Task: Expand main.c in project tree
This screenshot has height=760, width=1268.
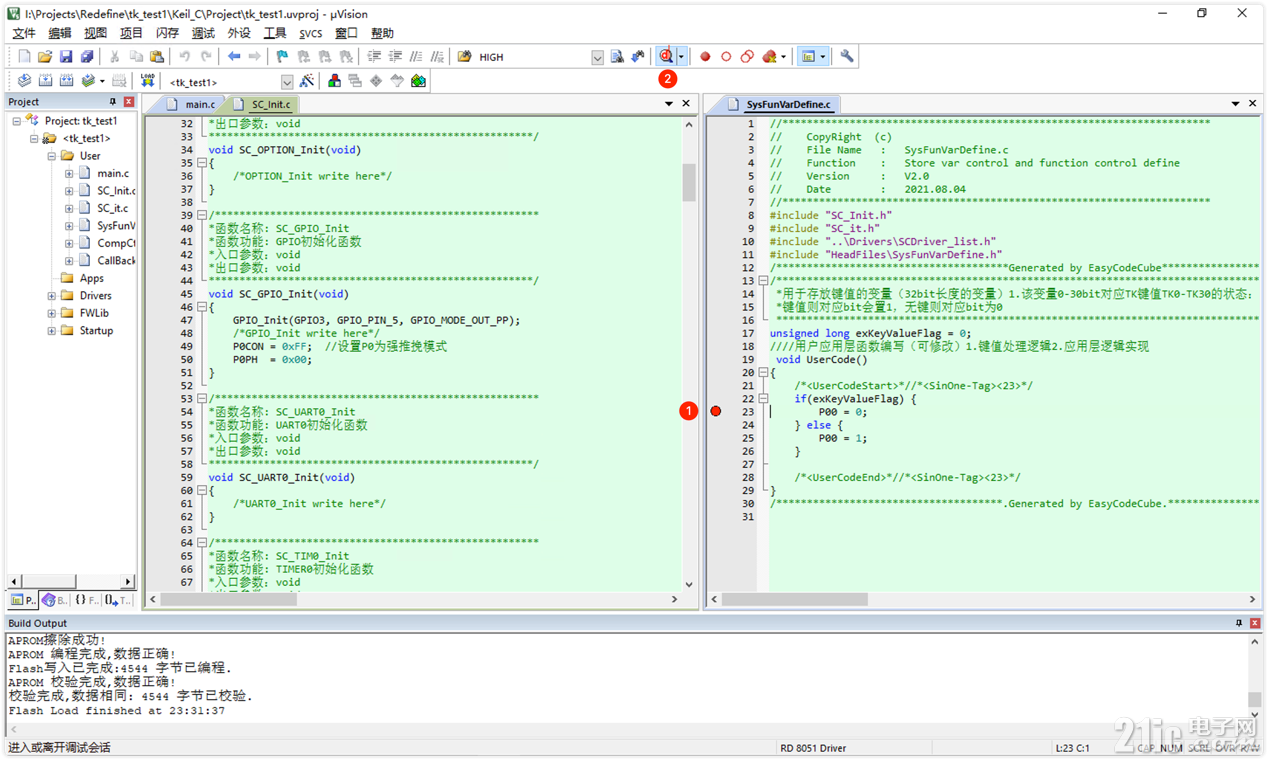Action: [x=69, y=173]
